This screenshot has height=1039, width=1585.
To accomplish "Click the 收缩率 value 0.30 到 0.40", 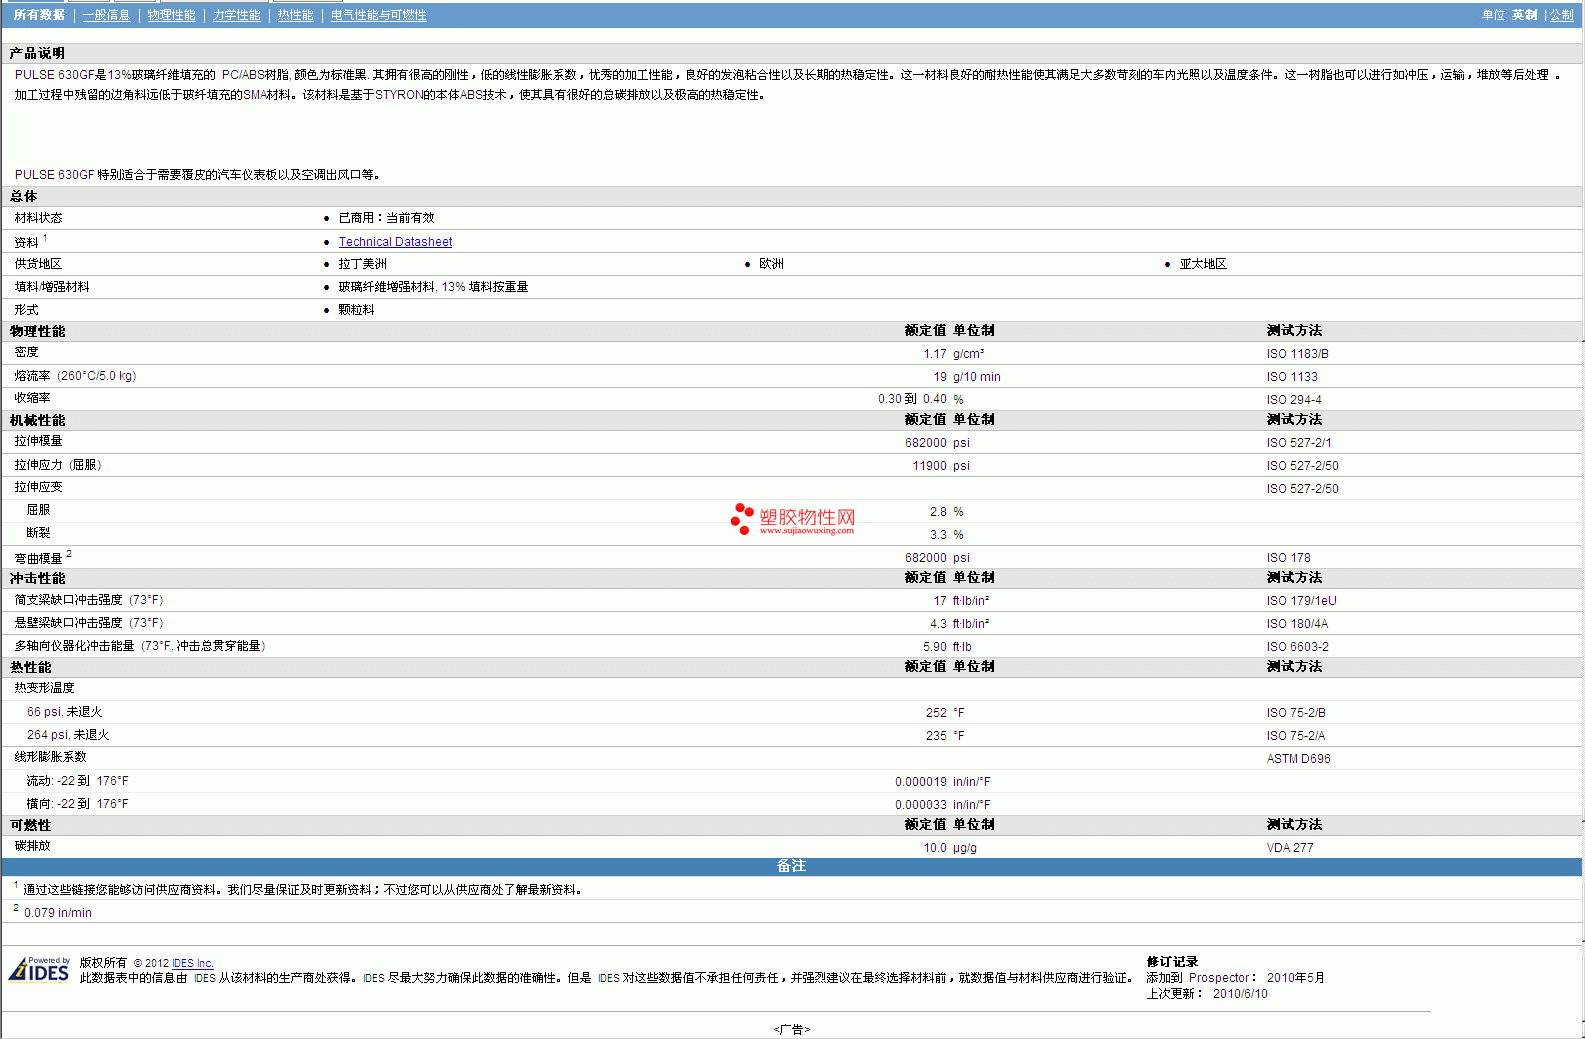I will 912,399.
